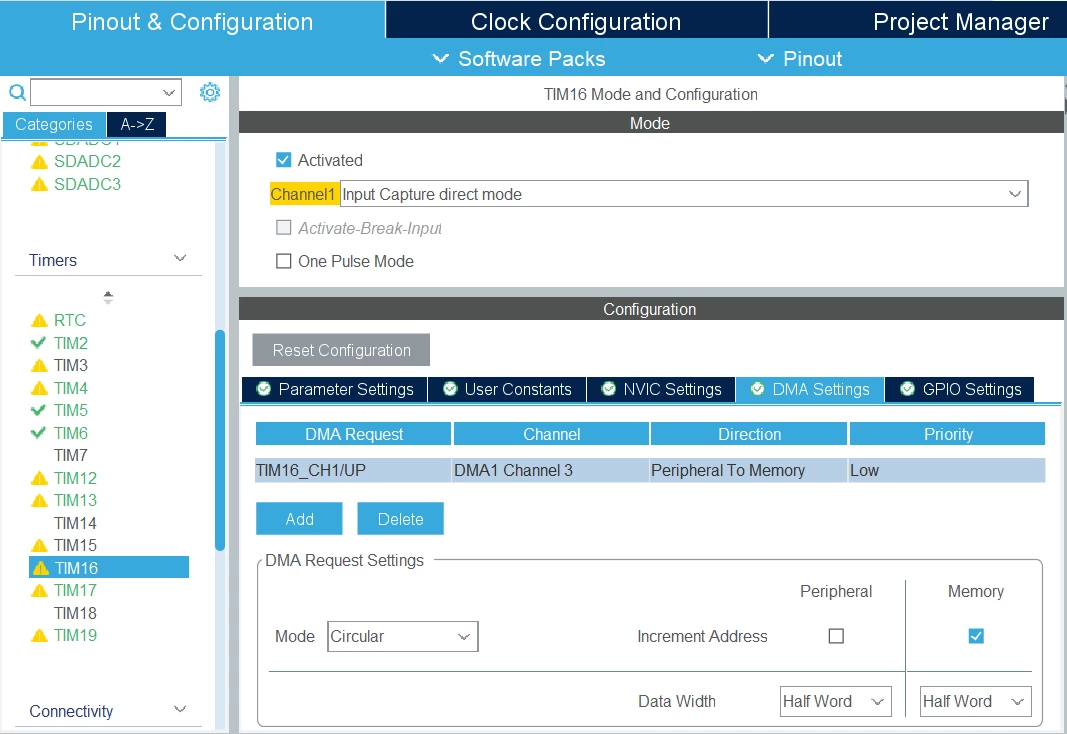
Task: Open Peripheral Data Width dropdown
Action: [x=836, y=701]
